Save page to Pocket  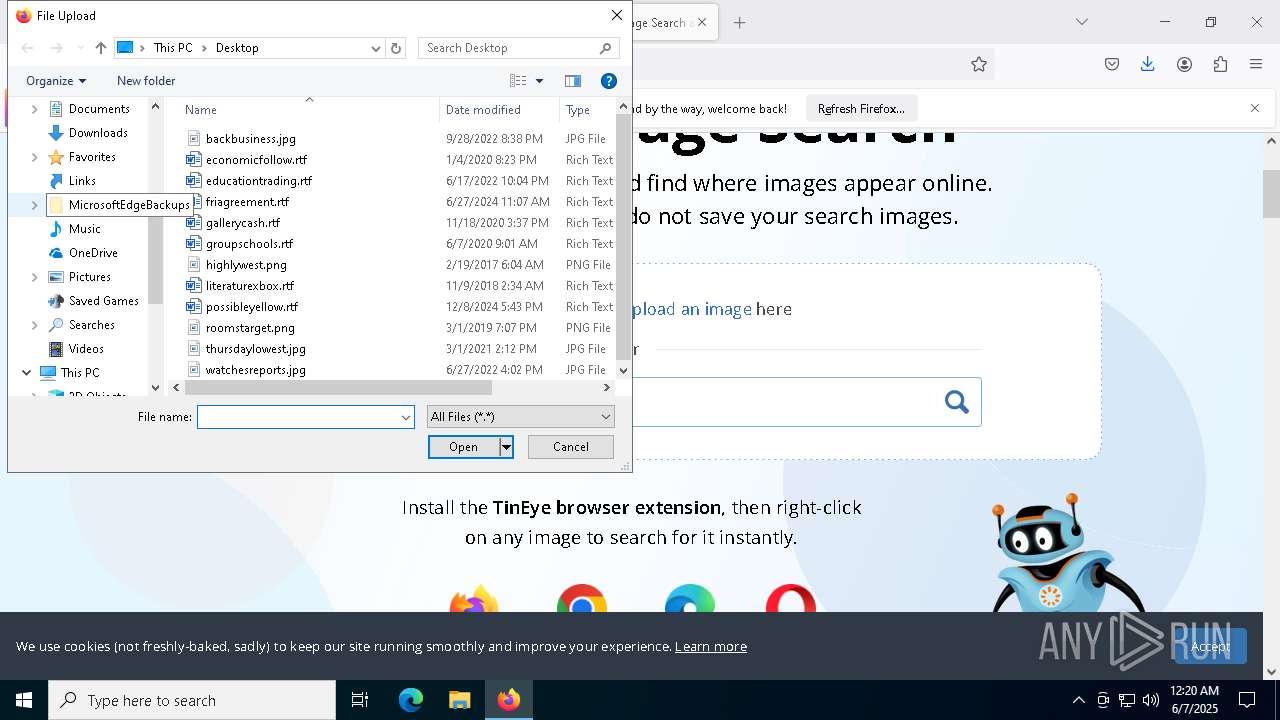pyautogui.click(x=1112, y=64)
